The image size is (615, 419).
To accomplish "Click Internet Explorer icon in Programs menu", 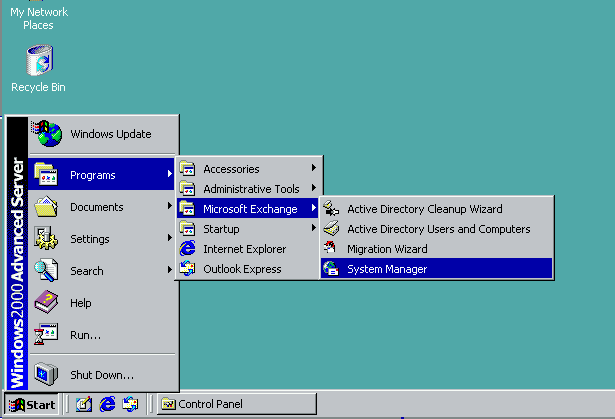I will click(187, 248).
